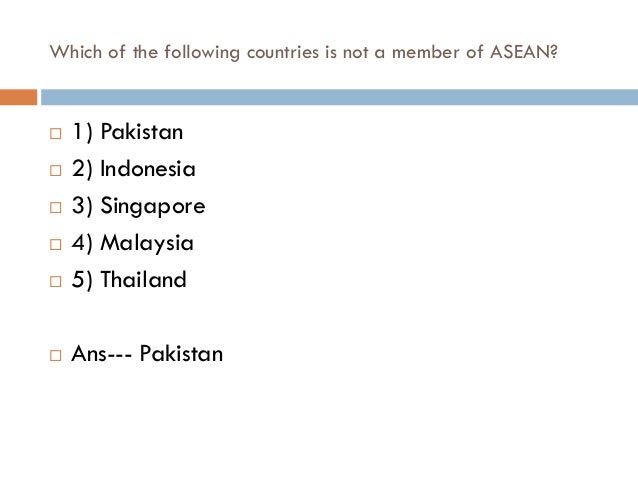The image size is (638, 479).
Task: Click the Pakistan option text
Action: coord(142,132)
